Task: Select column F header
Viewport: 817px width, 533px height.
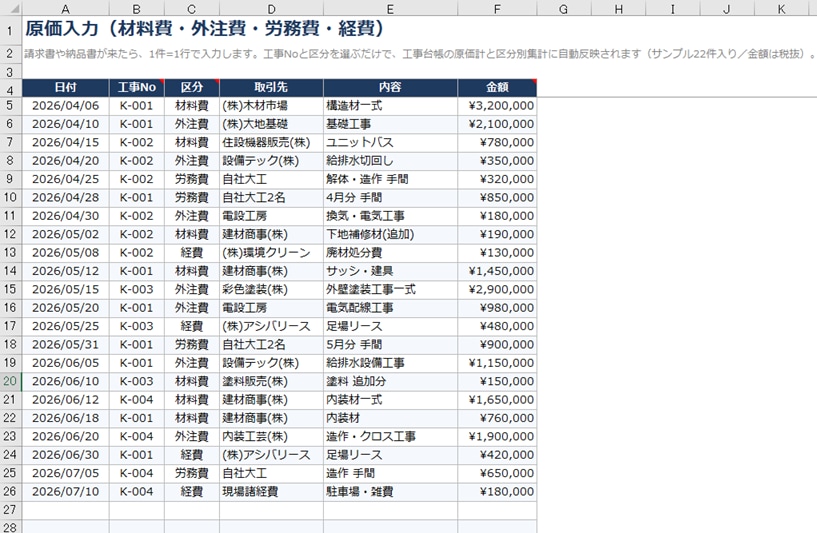Action: coord(497,8)
